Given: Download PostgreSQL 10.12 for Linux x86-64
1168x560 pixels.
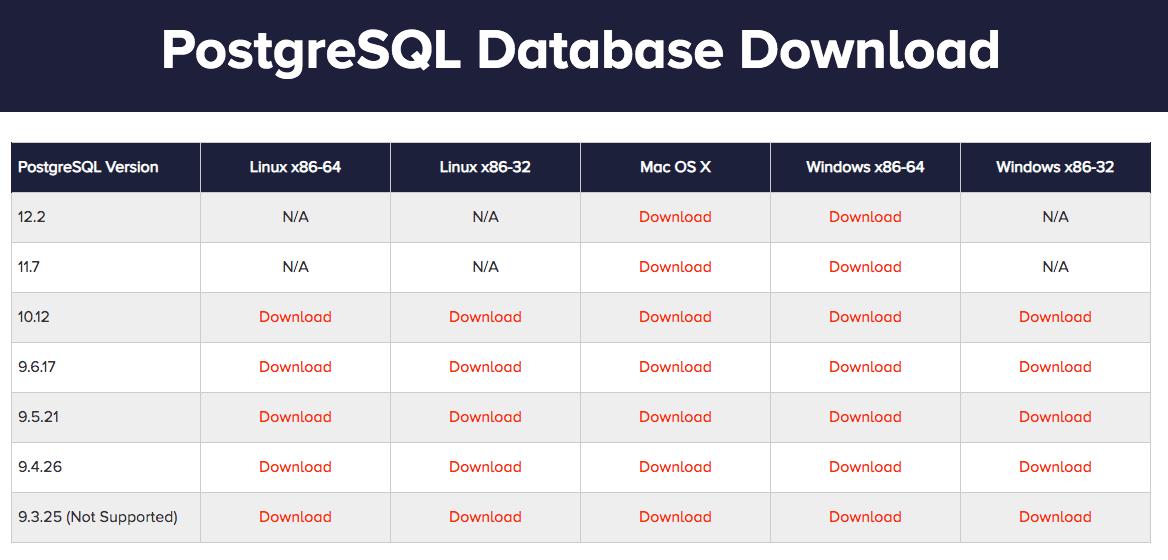Looking at the screenshot, I should coord(295,317).
